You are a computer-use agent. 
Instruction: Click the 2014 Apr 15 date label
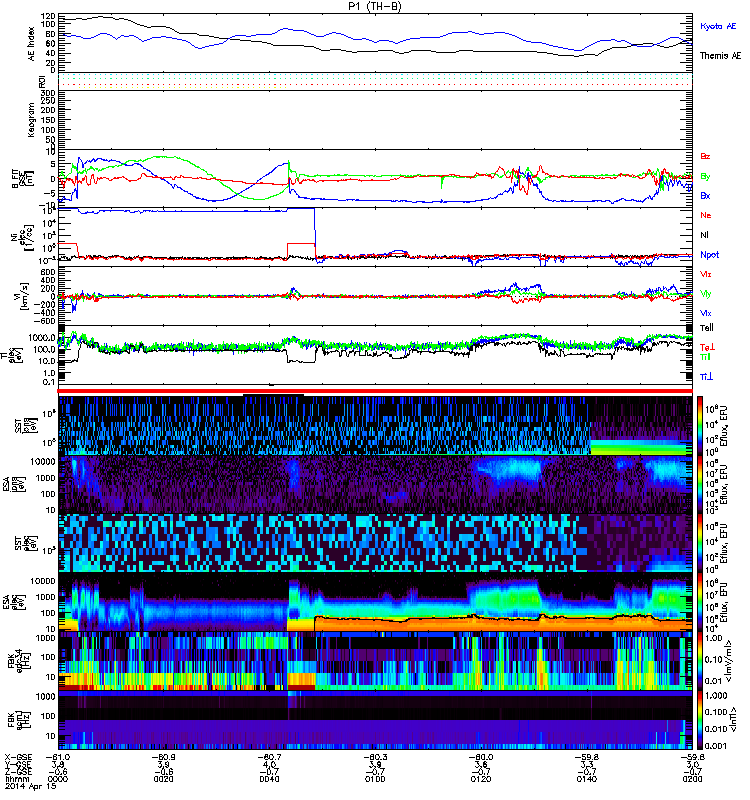pos(30,786)
